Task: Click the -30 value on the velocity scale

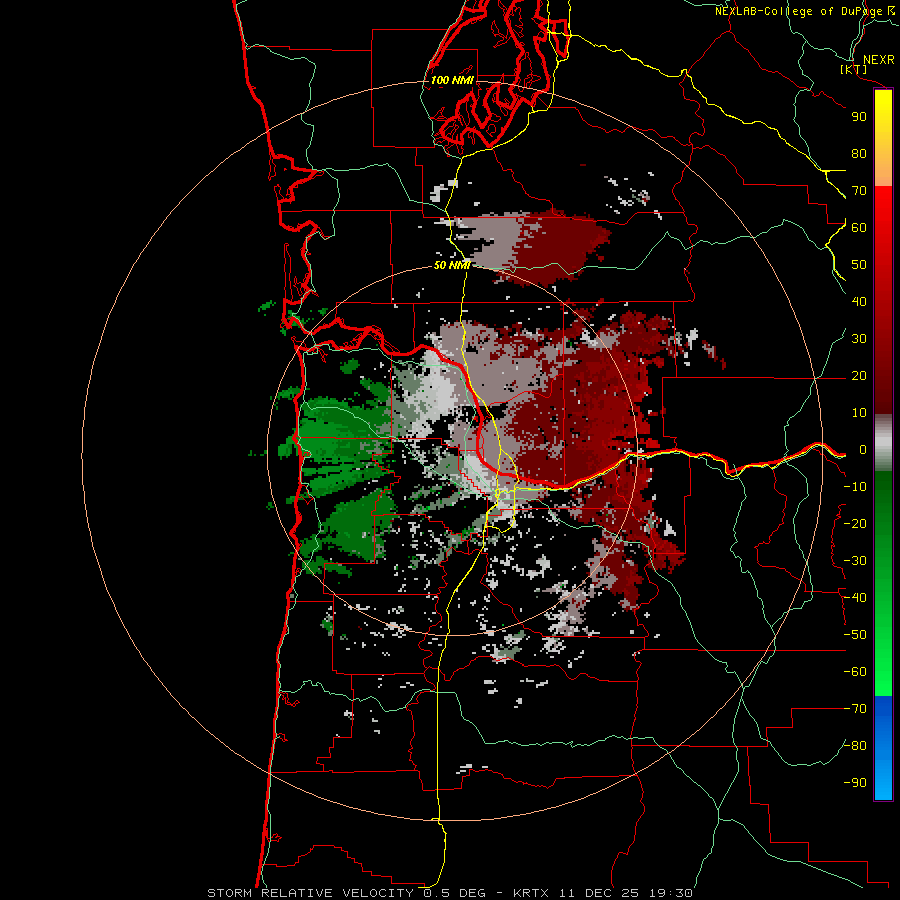Action: 855,561
